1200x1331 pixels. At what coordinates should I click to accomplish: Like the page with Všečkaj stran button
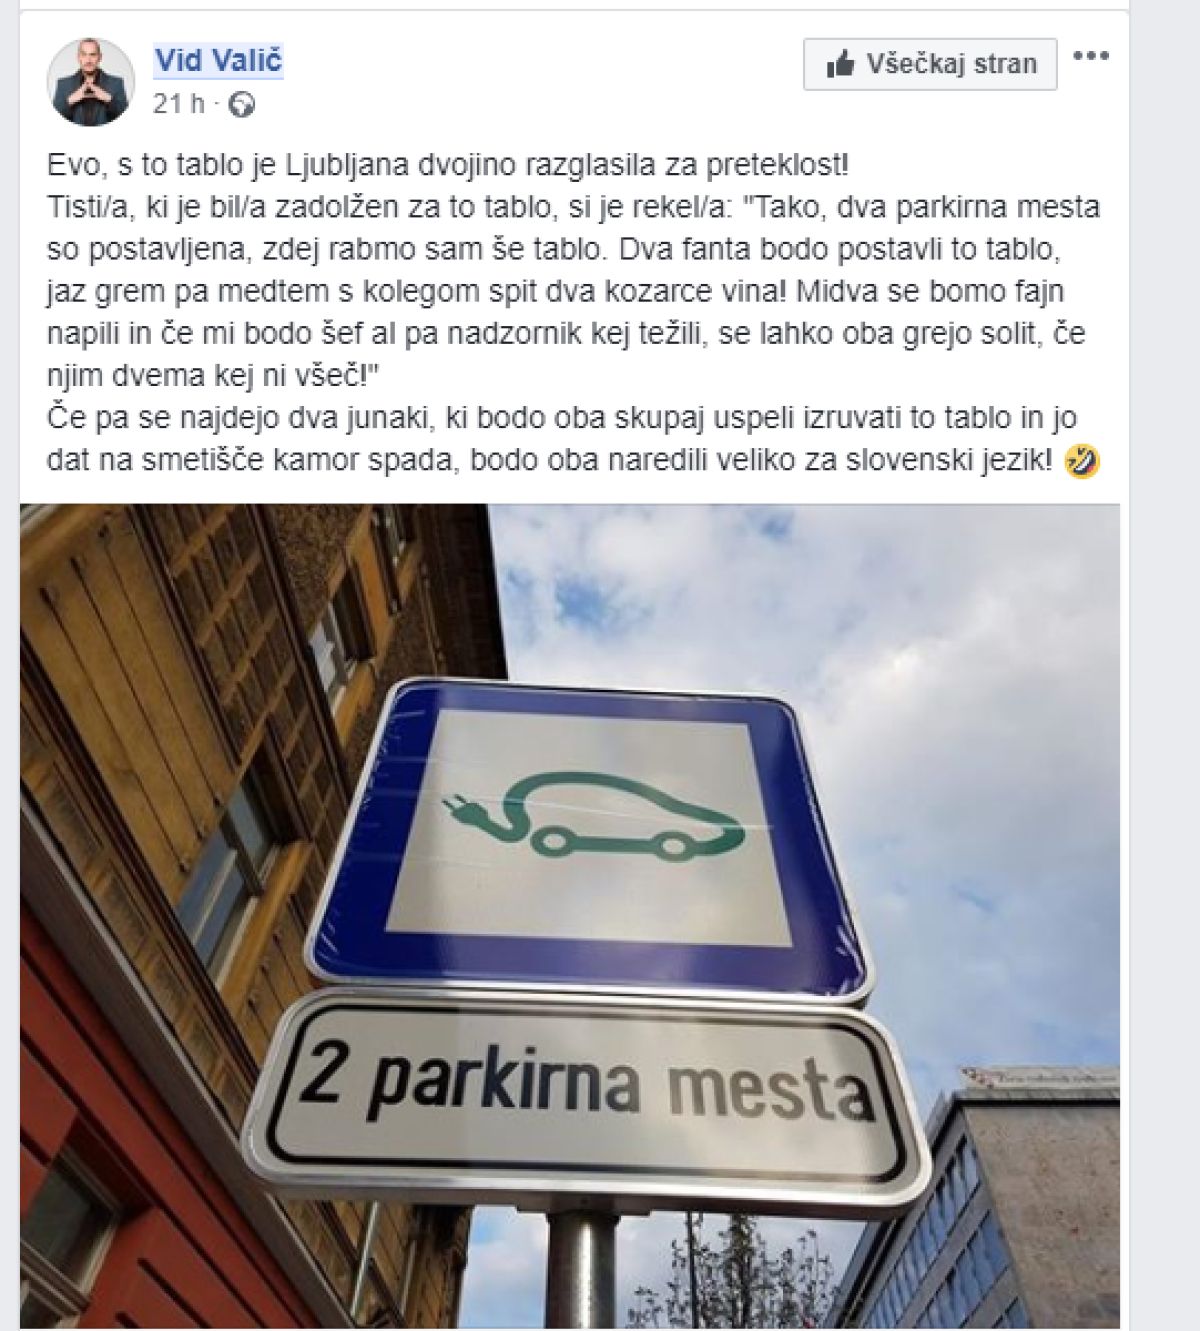tap(930, 65)
